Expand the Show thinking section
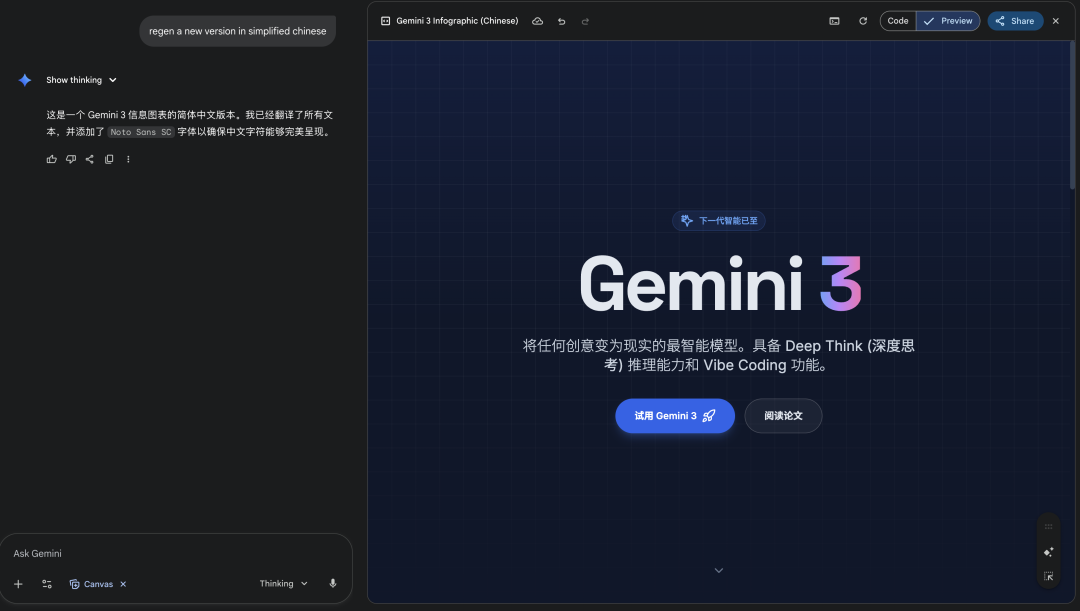 pos(81,80)
